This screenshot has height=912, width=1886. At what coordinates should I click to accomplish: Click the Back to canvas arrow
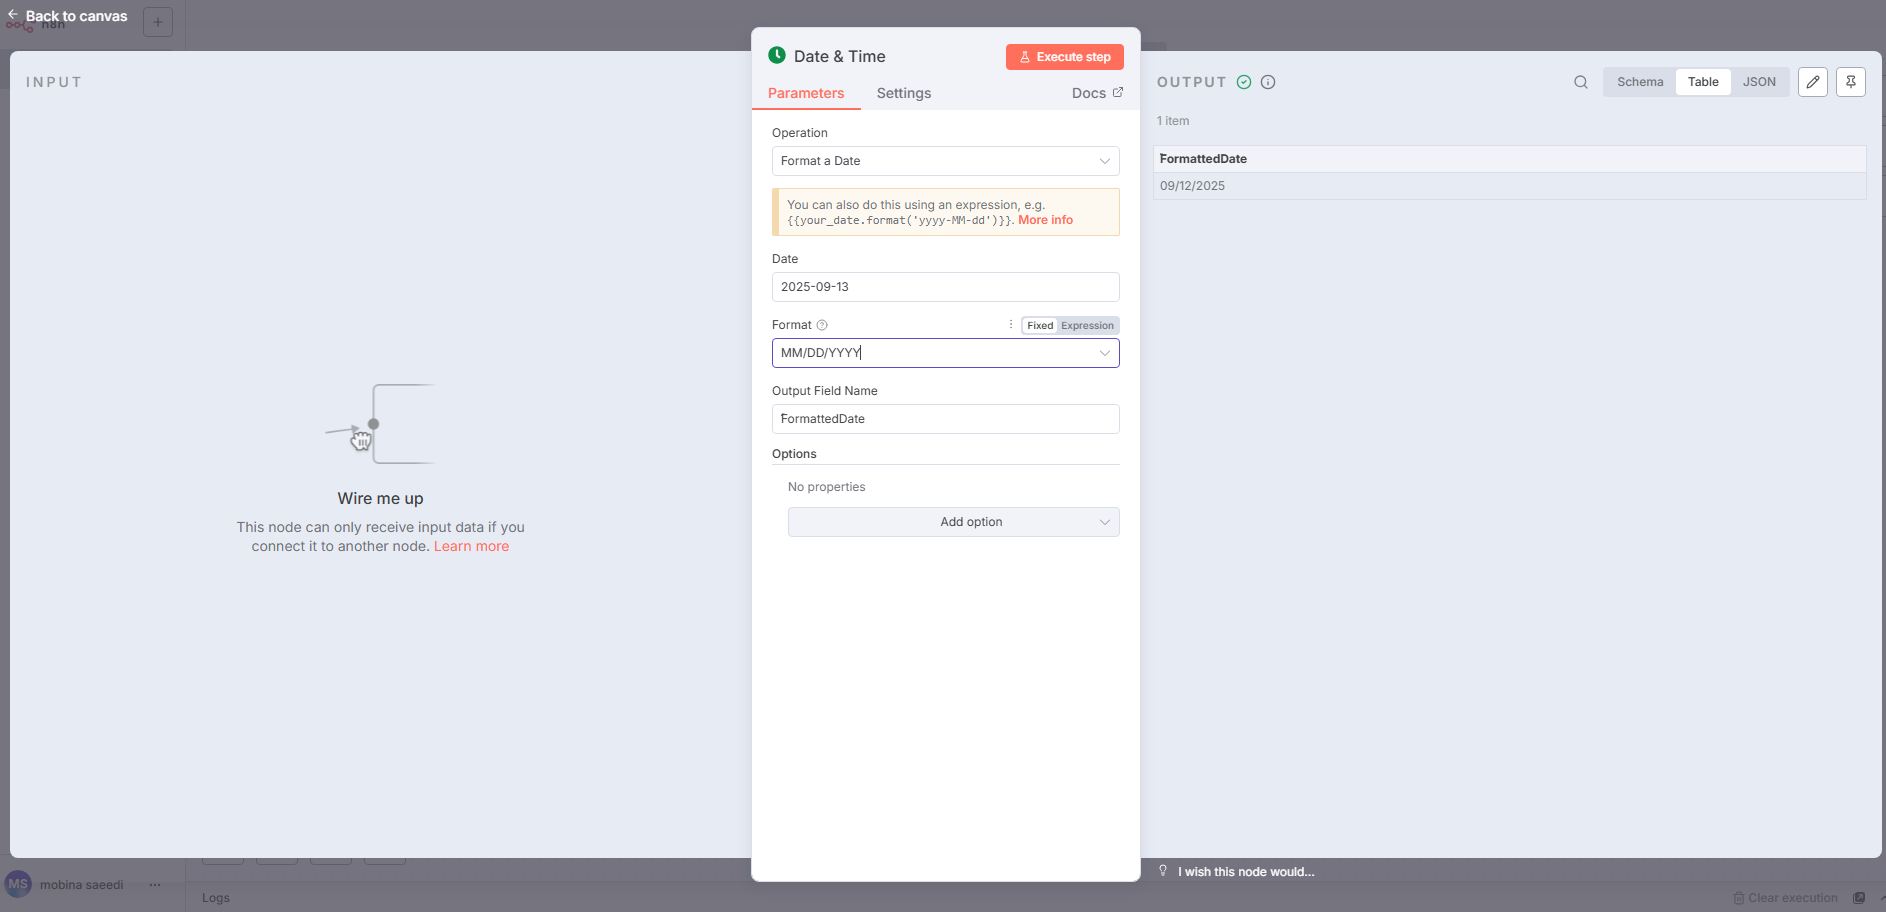click(x=13, y=15)
